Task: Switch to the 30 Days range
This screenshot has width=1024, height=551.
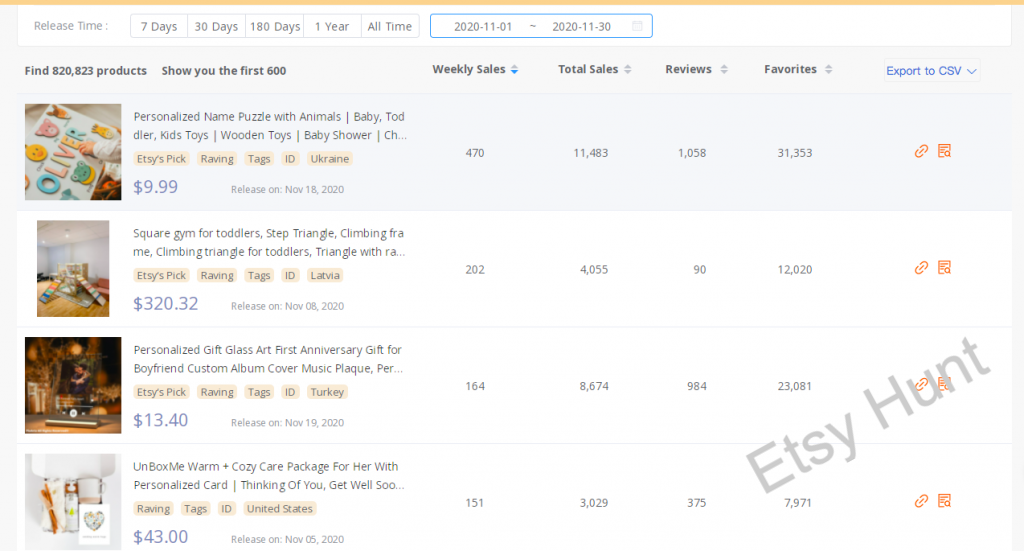Action: pyautogui.click(x=216, y=26)
